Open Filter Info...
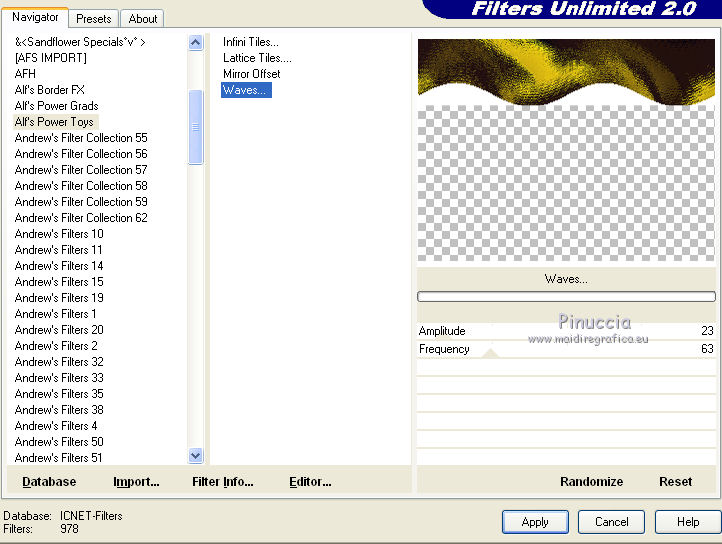Screen dimensions: 722x544 coord(223,482)
